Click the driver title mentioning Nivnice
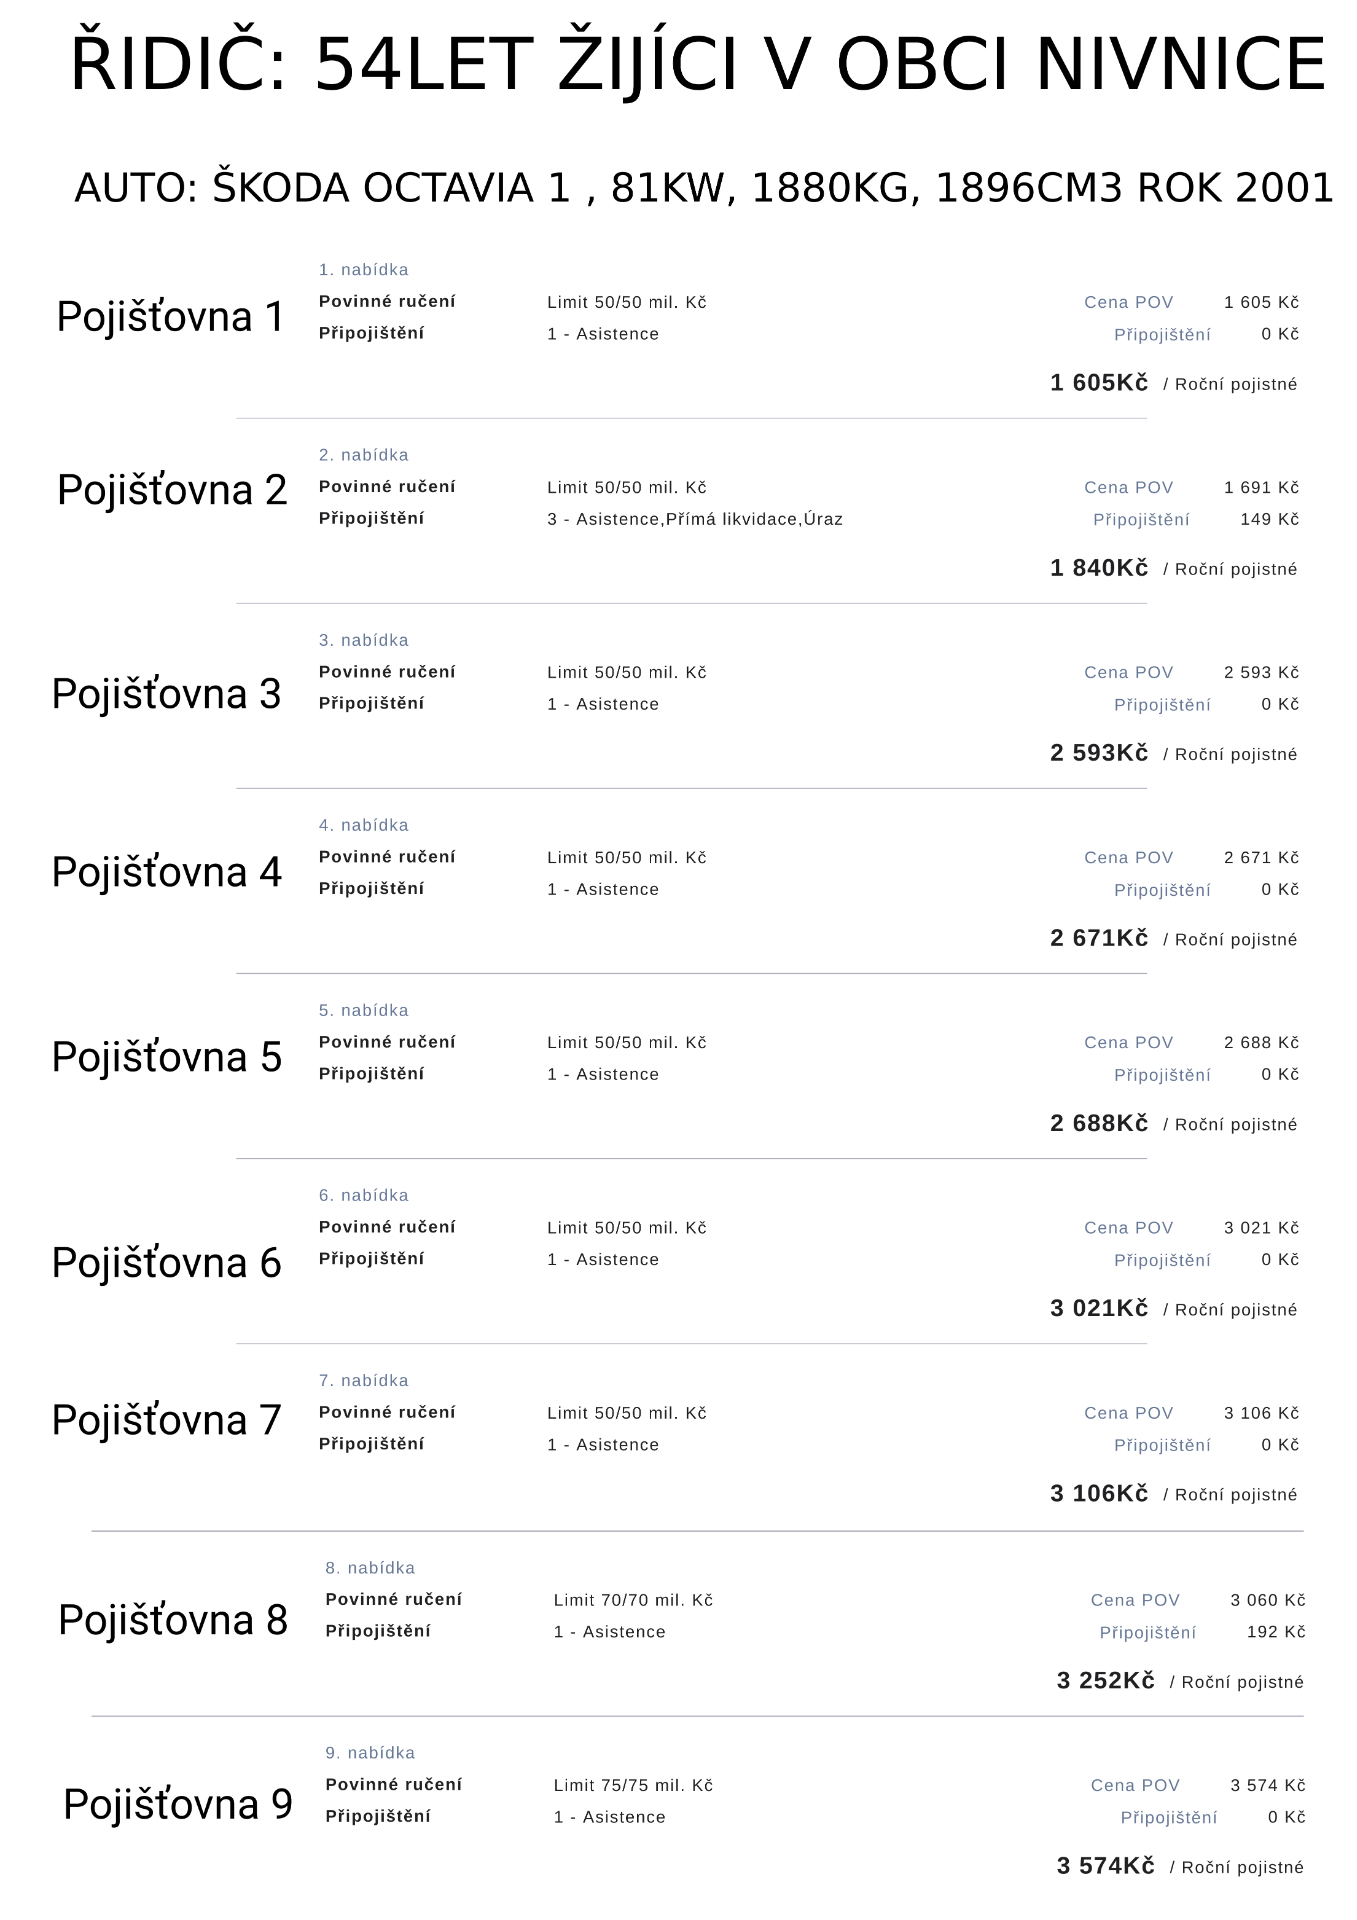Image resolution: width=1357 pixels, height=1920 pixels. click(x=698, y=65)
